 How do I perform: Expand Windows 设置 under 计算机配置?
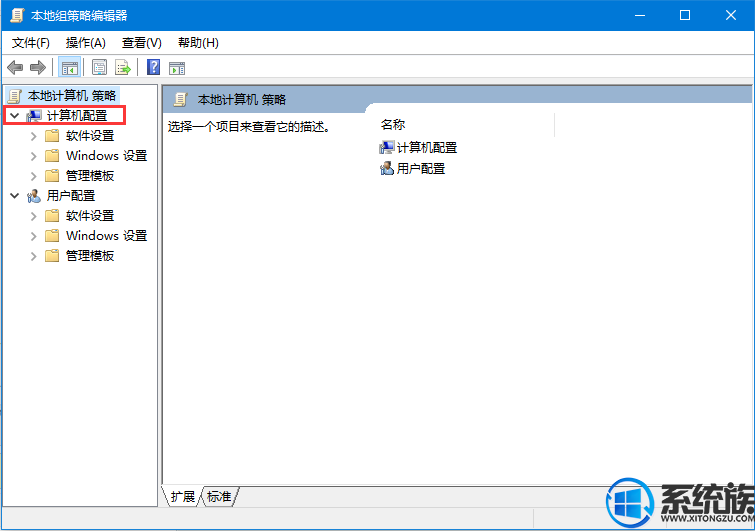33,156
